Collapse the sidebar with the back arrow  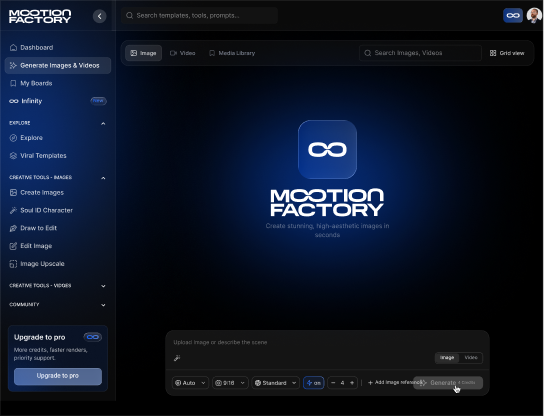(99, 16)
